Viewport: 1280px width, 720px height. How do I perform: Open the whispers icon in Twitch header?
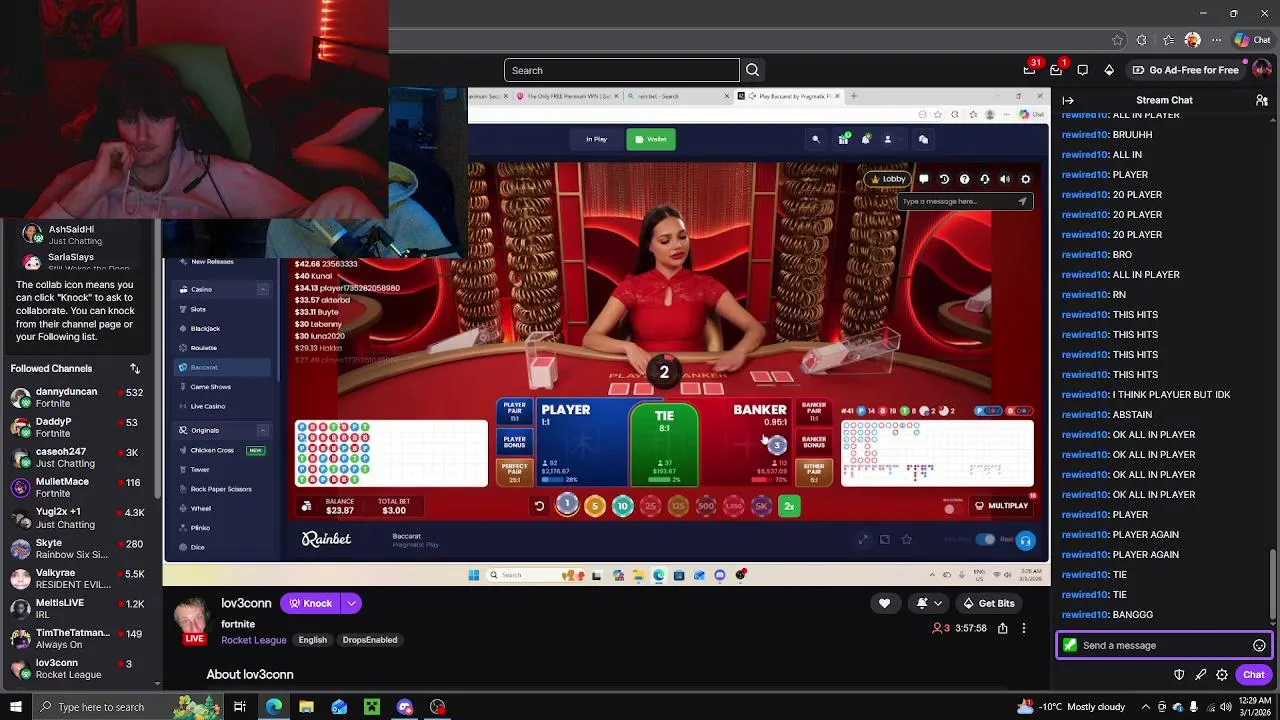[1083, 70]
